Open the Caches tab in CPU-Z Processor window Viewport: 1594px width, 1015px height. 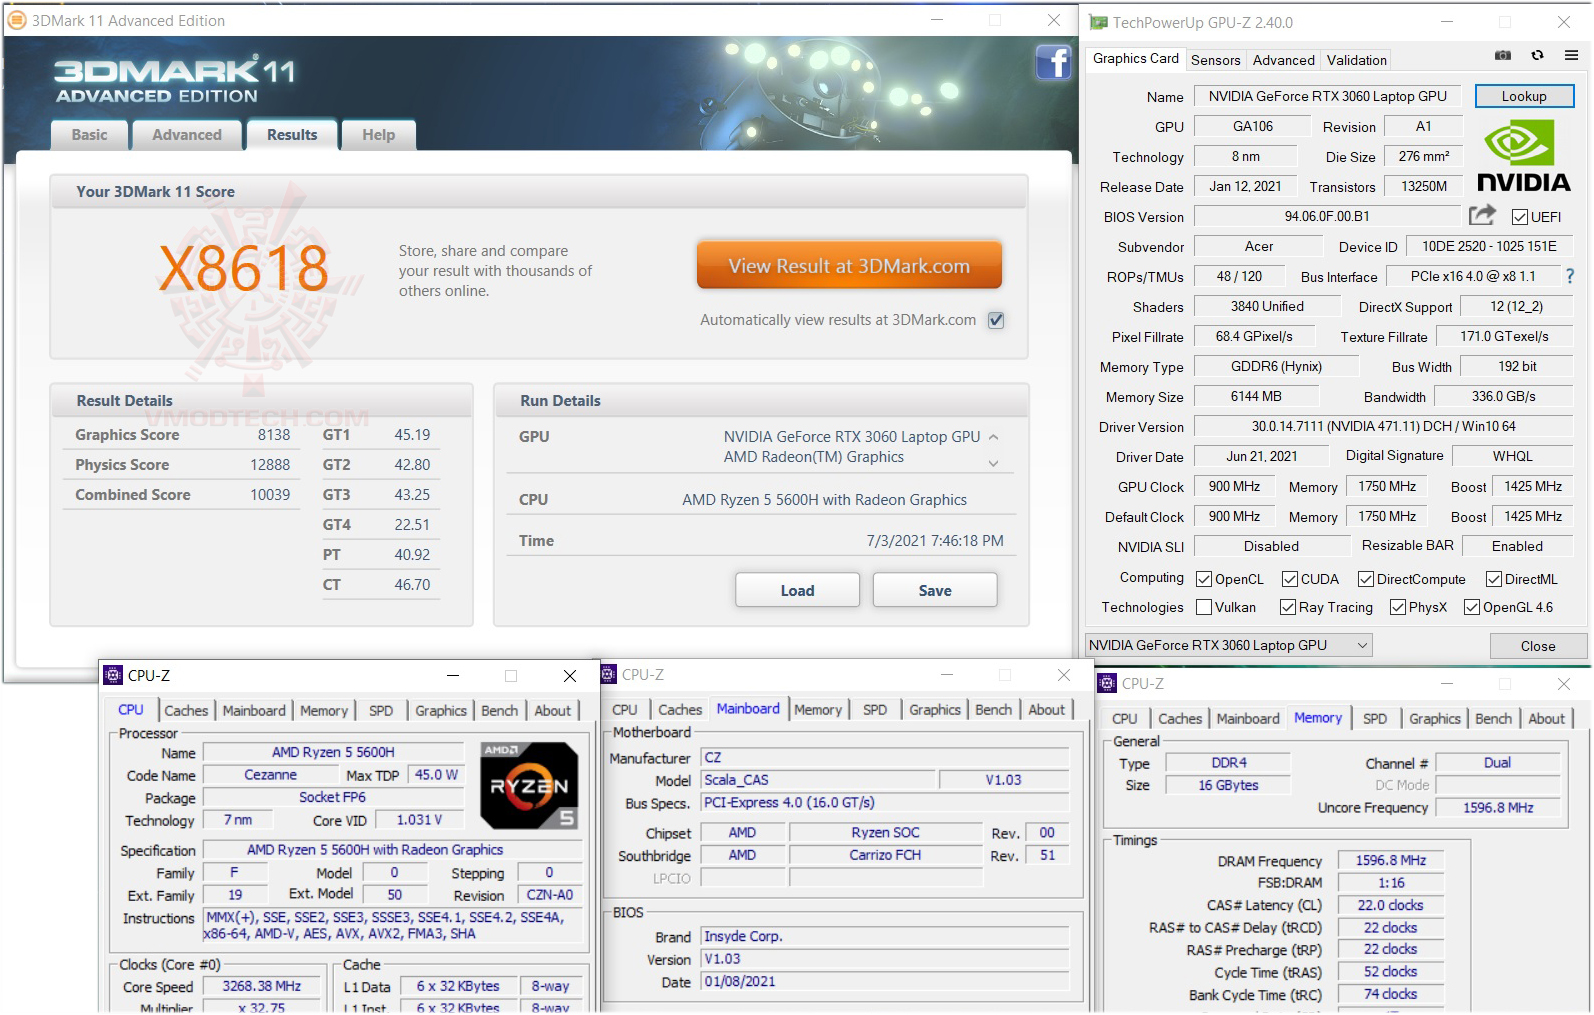tap(186, 710)
